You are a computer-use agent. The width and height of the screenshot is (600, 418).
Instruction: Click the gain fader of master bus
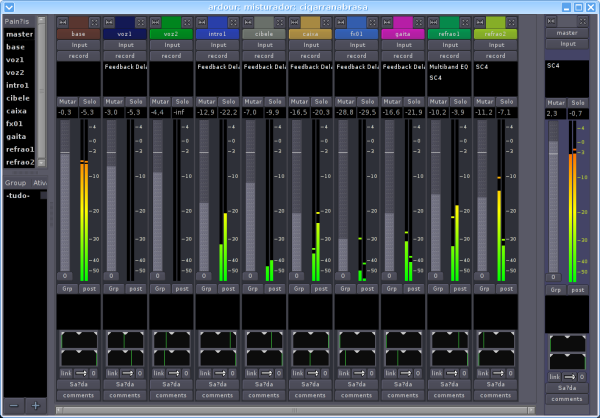[x=553, y=197]
